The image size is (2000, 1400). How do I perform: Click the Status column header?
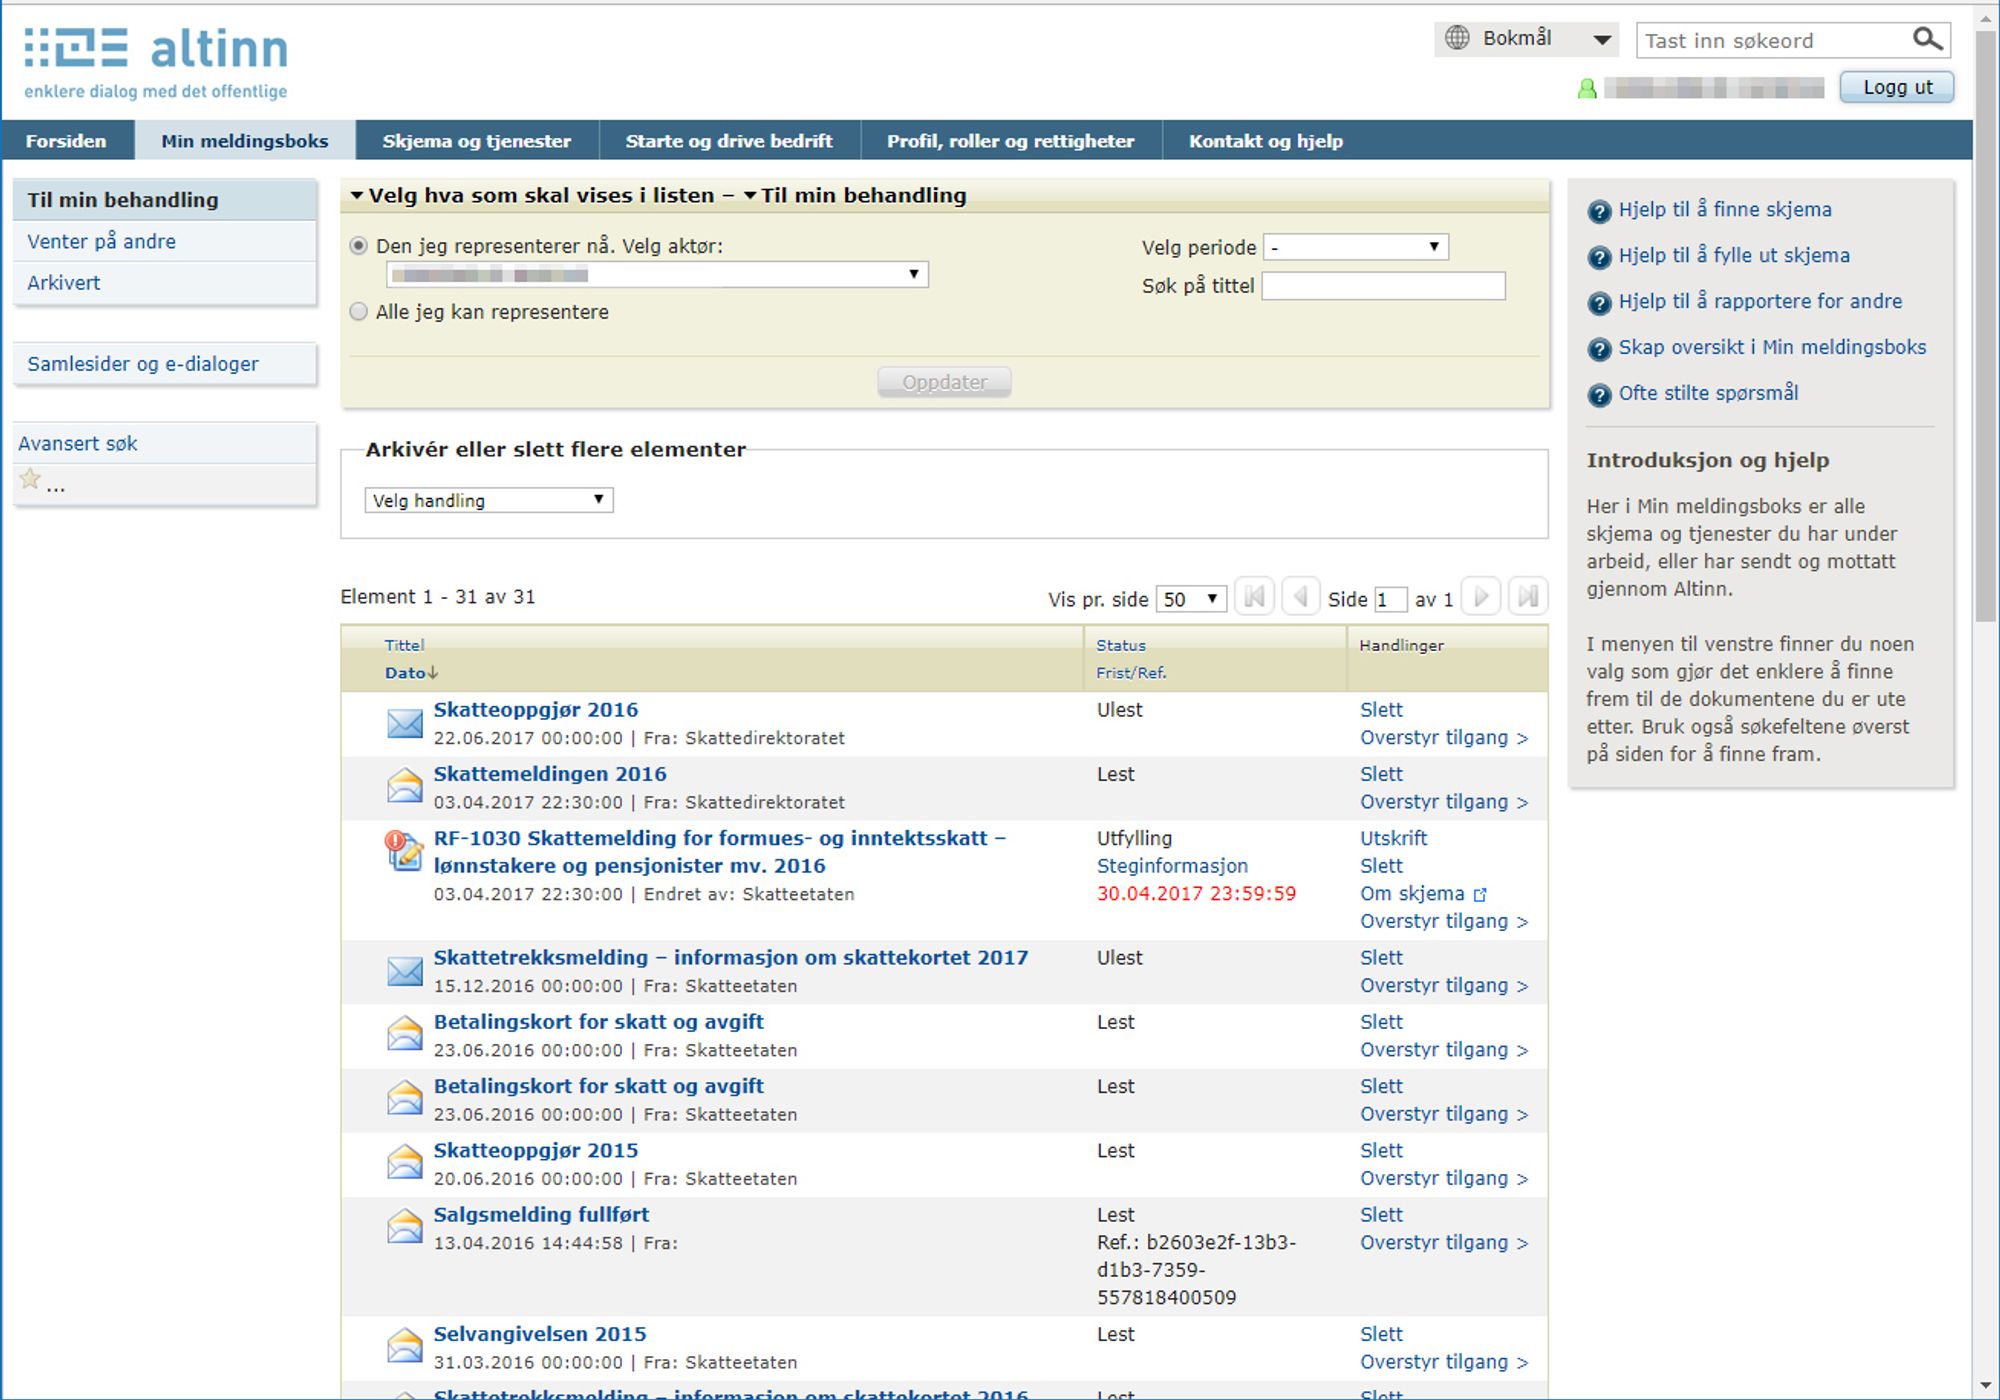[x=1121, y=645]
